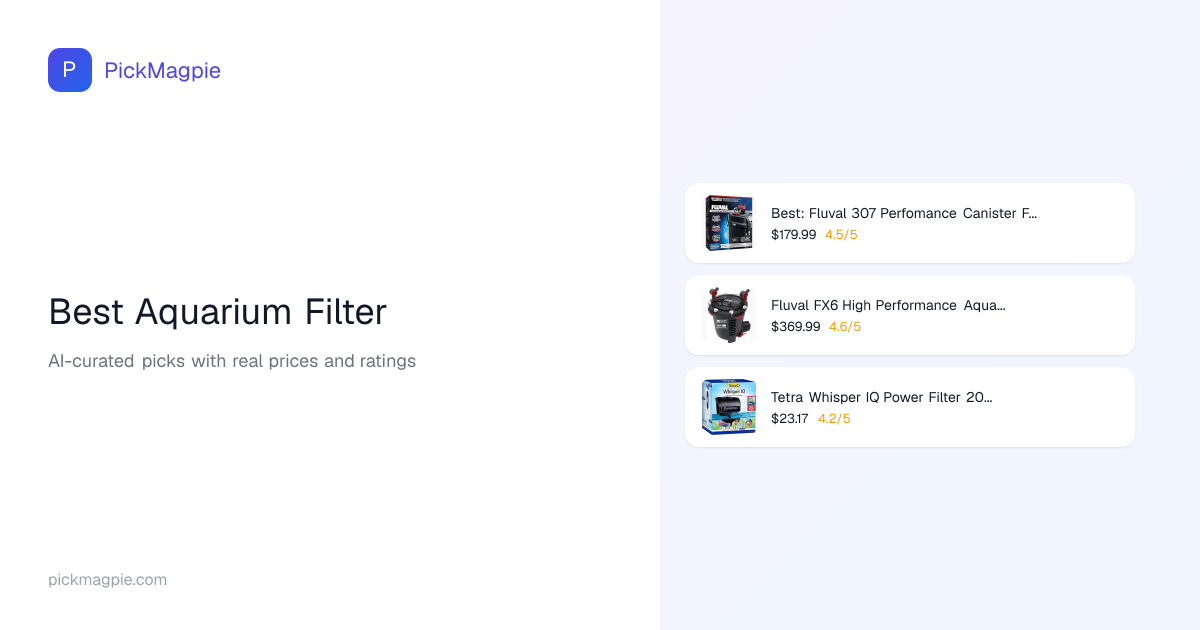Select the Tetra Whisper IQ Power Filter title
This screenshot has height=630, width=1200.
(881, 397)
